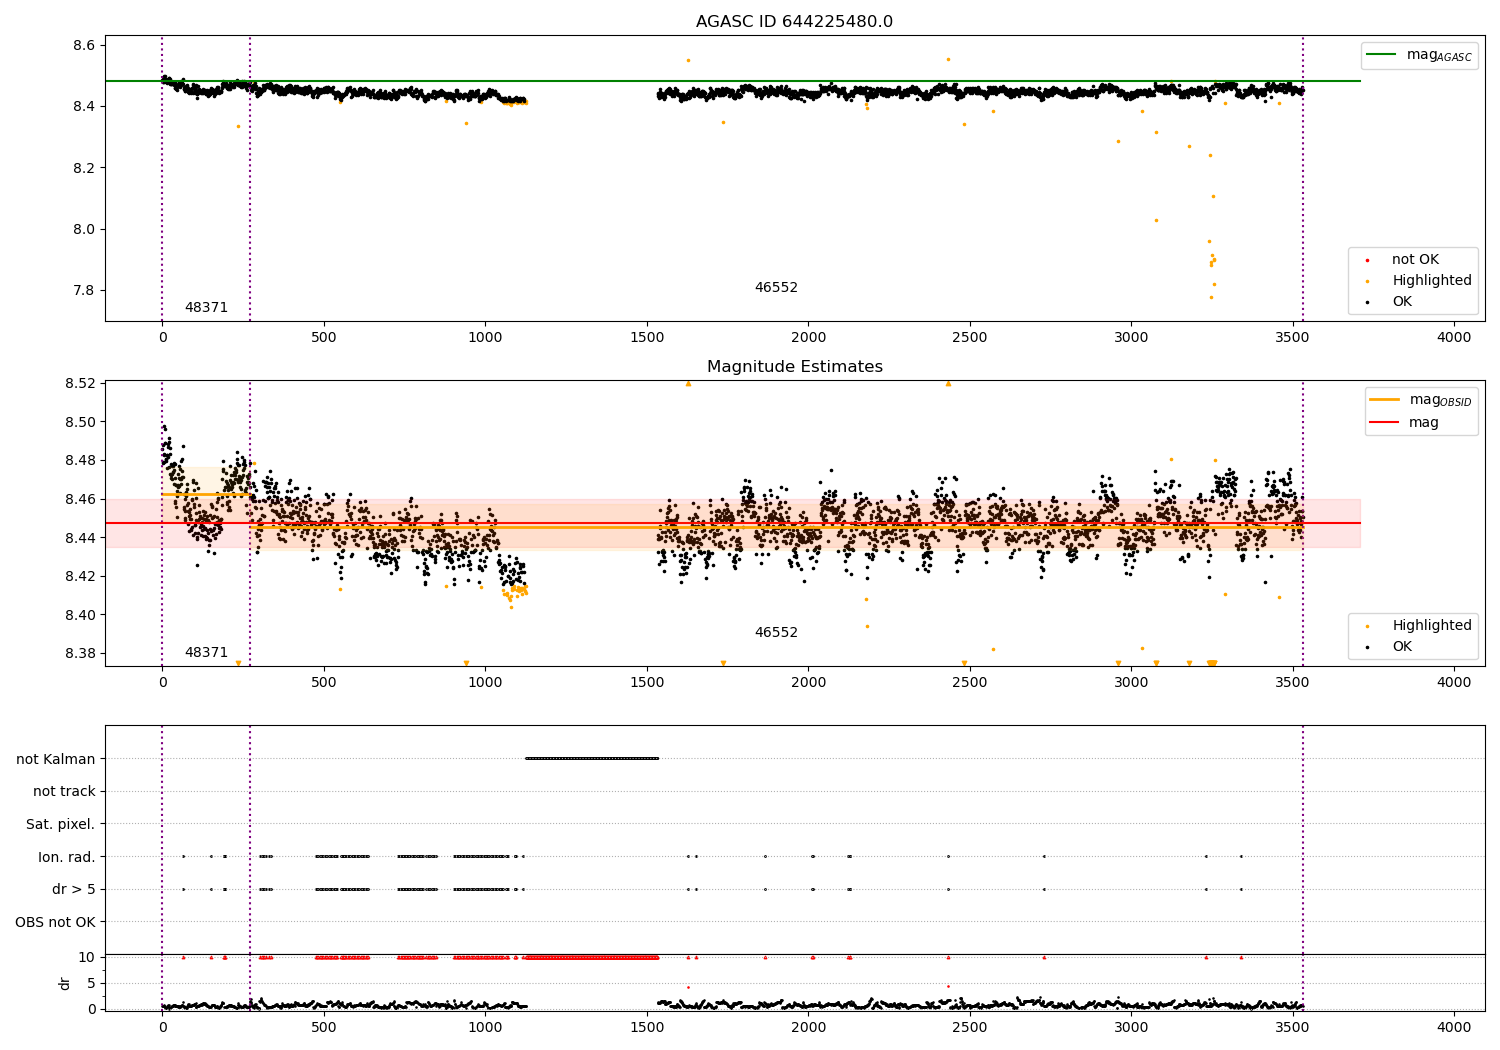Click y-axis tick 8.6 in top panel
This screenshot has height=1050, width=1500.
tap(84, 46)
